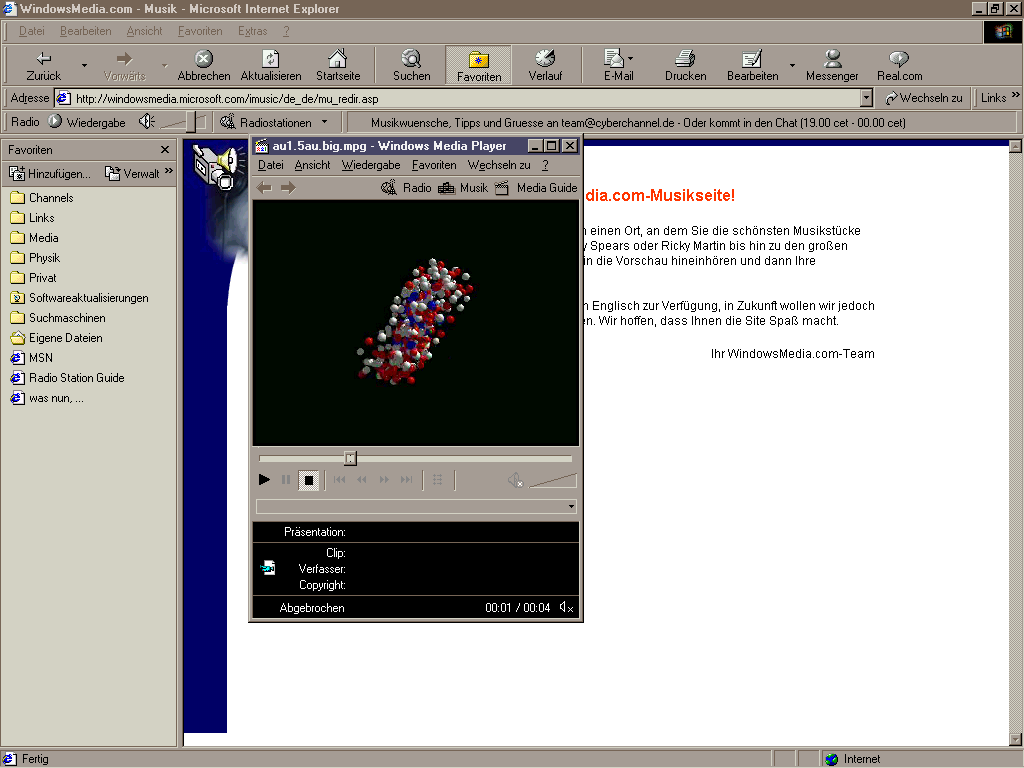This screenshot has width=1024, height=768.
Task: Toggle mute speaker in Media Player controls
Action: (515, 480)
